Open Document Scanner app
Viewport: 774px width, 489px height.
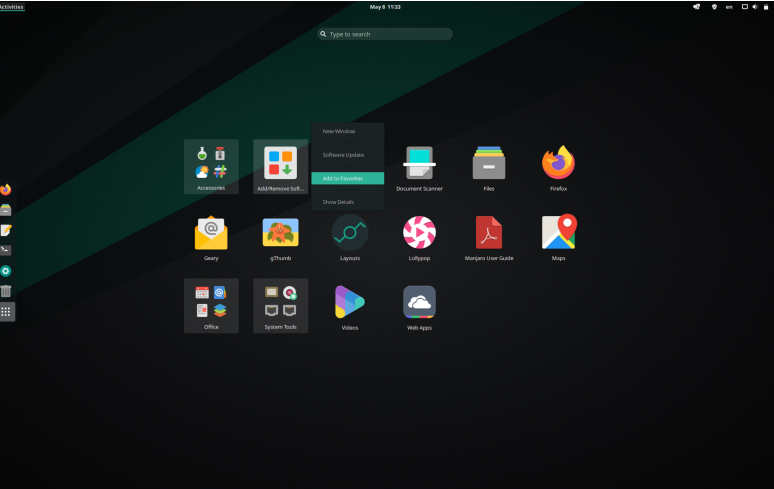(419, 167)
